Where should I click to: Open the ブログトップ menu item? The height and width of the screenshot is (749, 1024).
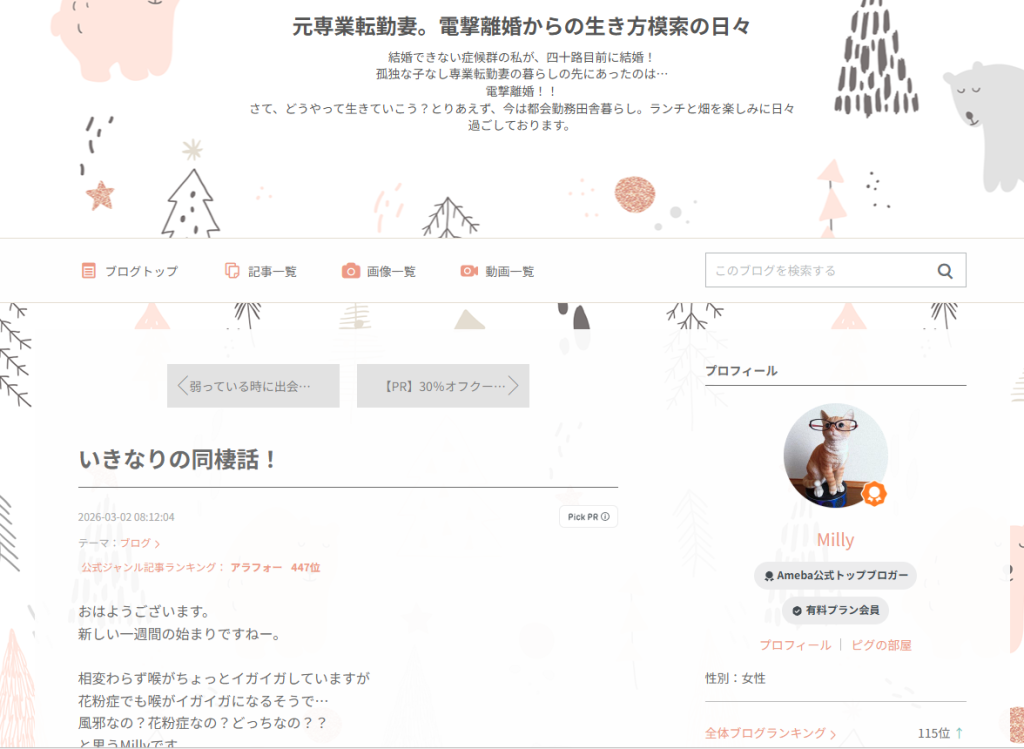point(141,271)
